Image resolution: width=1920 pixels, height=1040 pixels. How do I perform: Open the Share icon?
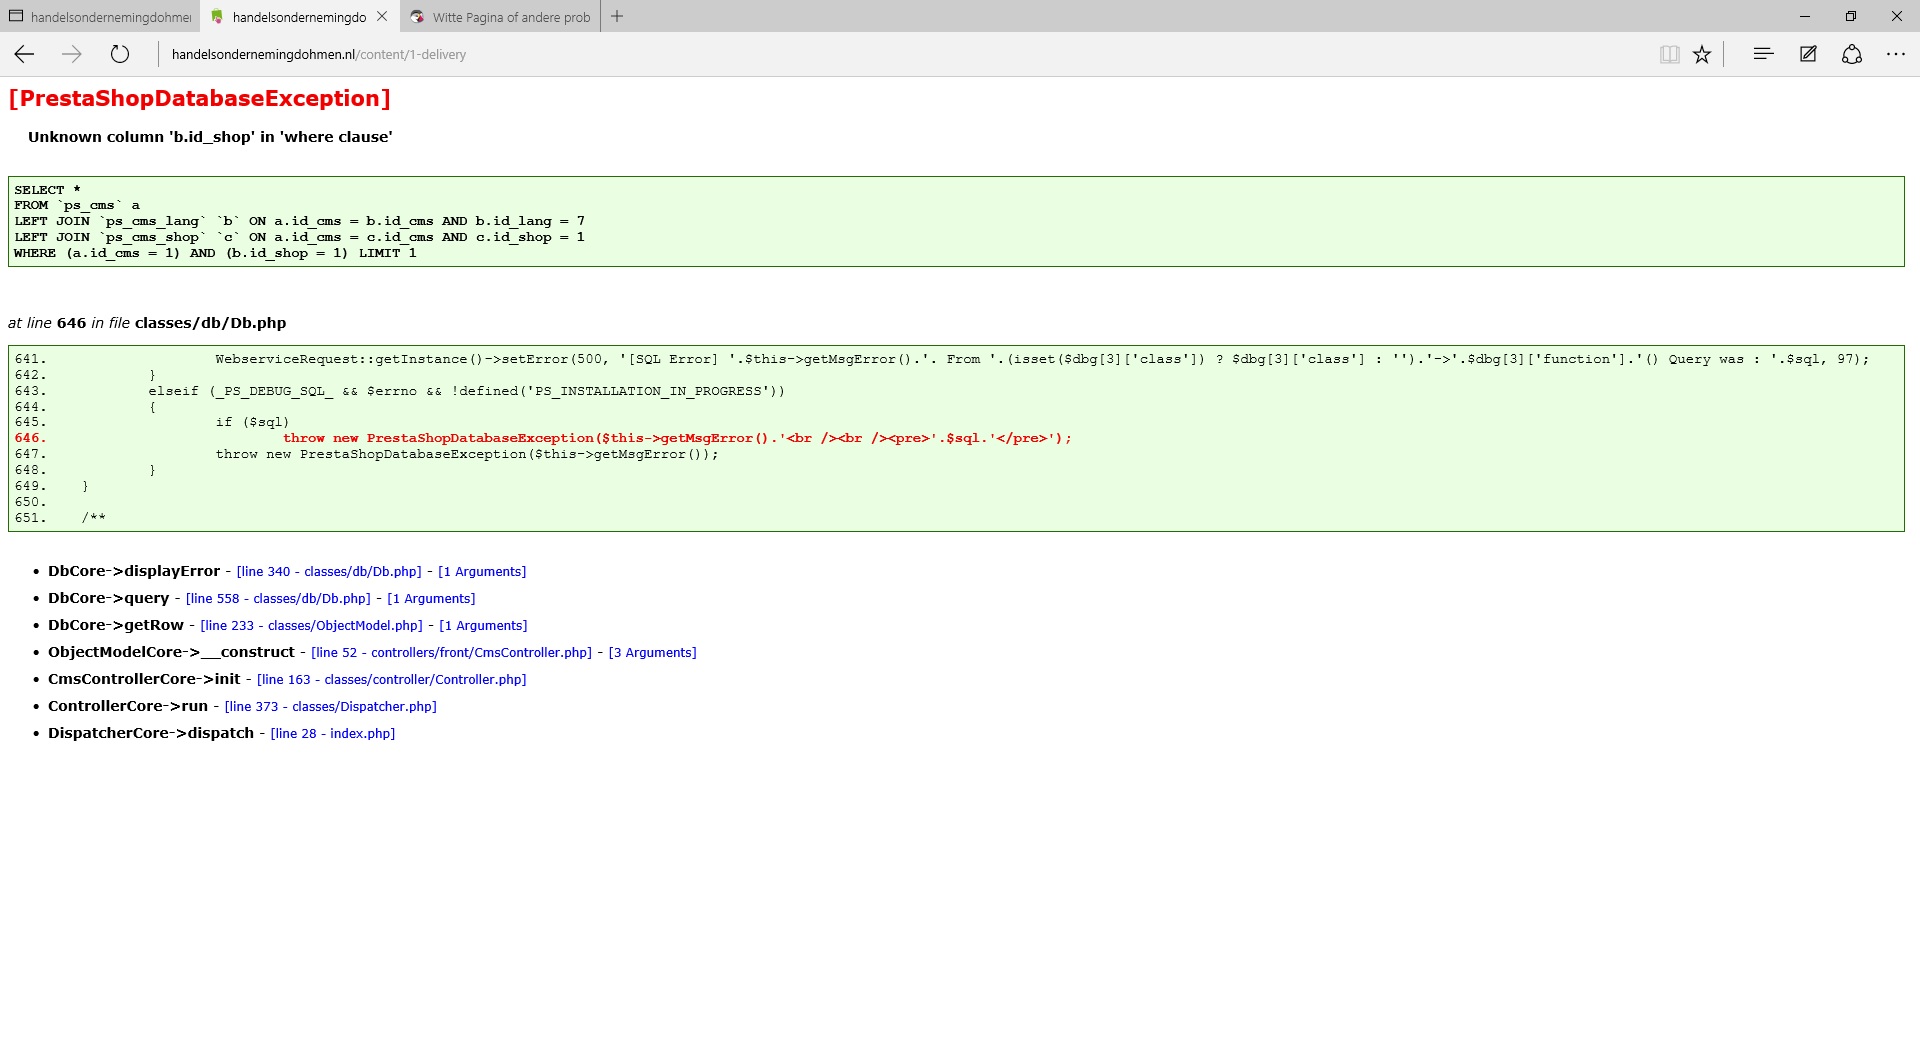pos(1852,54)
